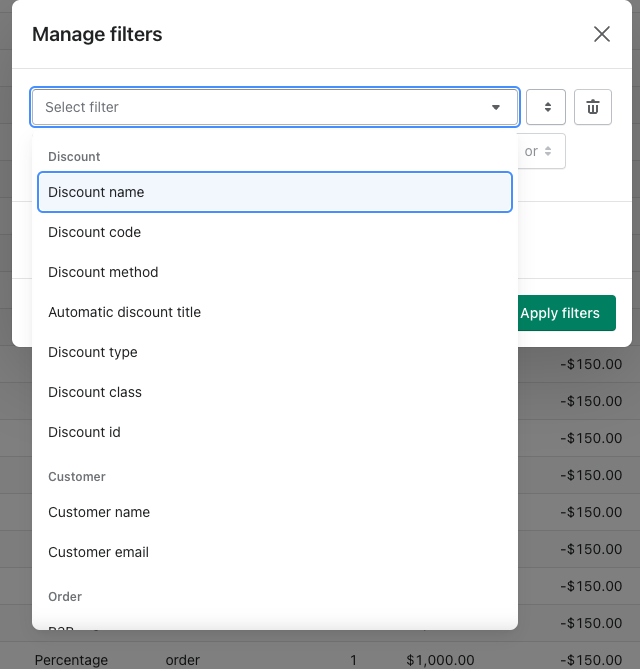Choose Customer email filter option

[x=275, y=552]
